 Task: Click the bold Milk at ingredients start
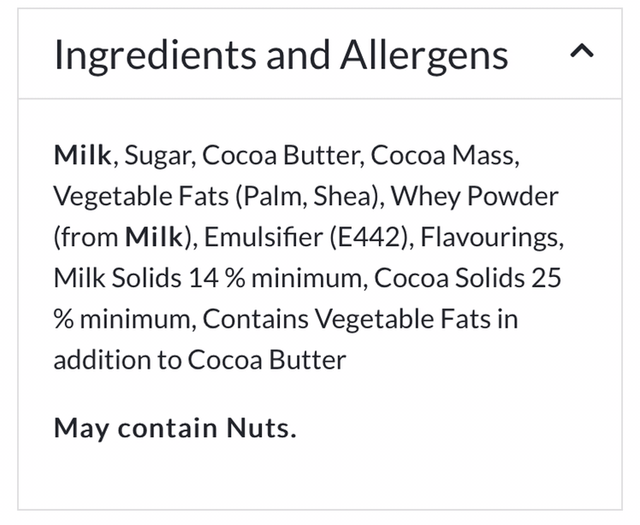tap(83, 156)
